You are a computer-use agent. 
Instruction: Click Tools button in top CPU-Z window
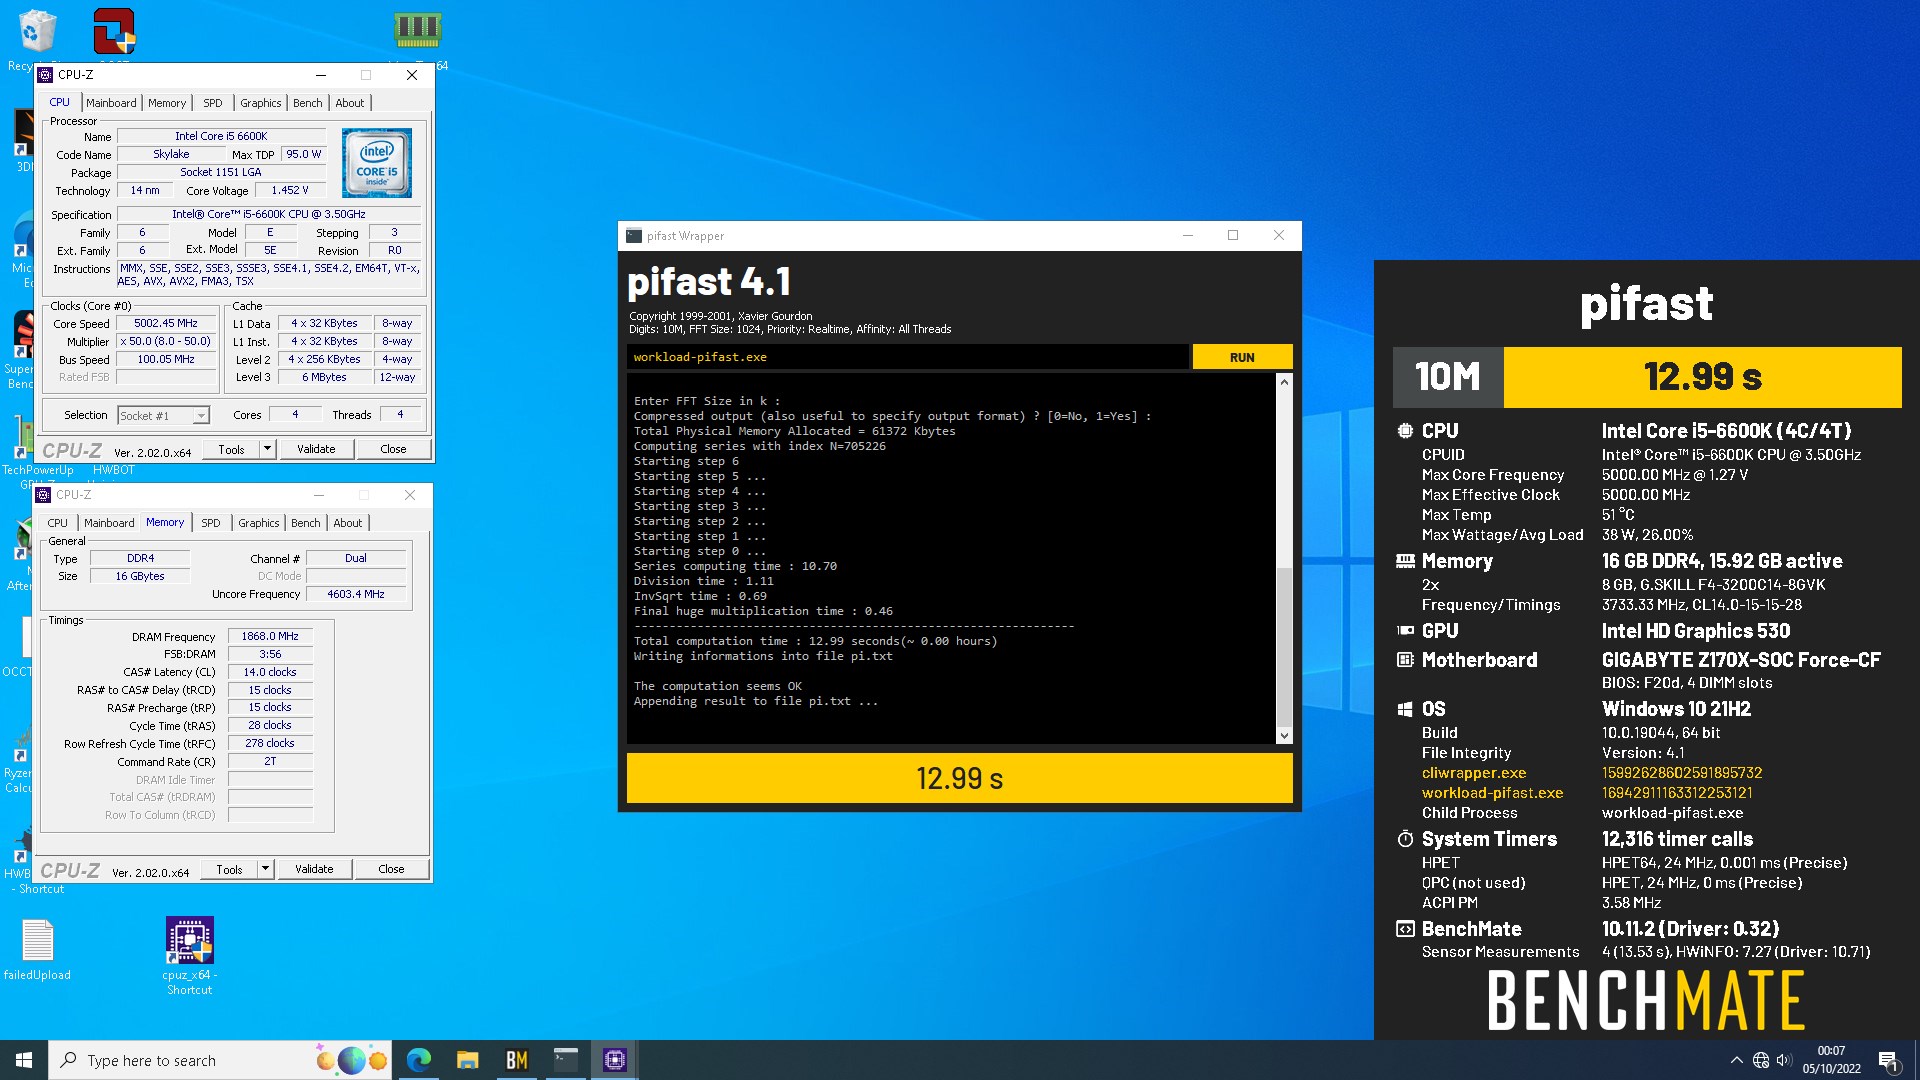coord(232,449)
